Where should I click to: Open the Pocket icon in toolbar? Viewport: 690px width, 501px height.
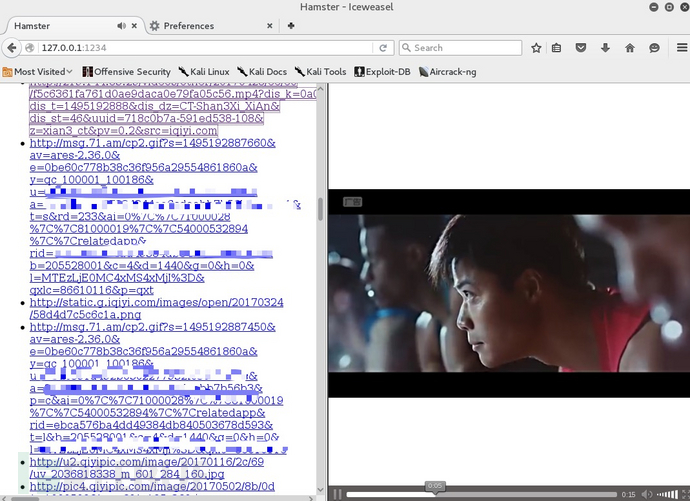(581, 48)
